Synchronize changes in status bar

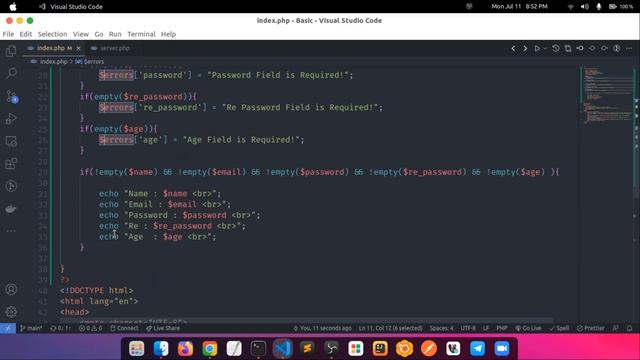(x=60, y=328)
